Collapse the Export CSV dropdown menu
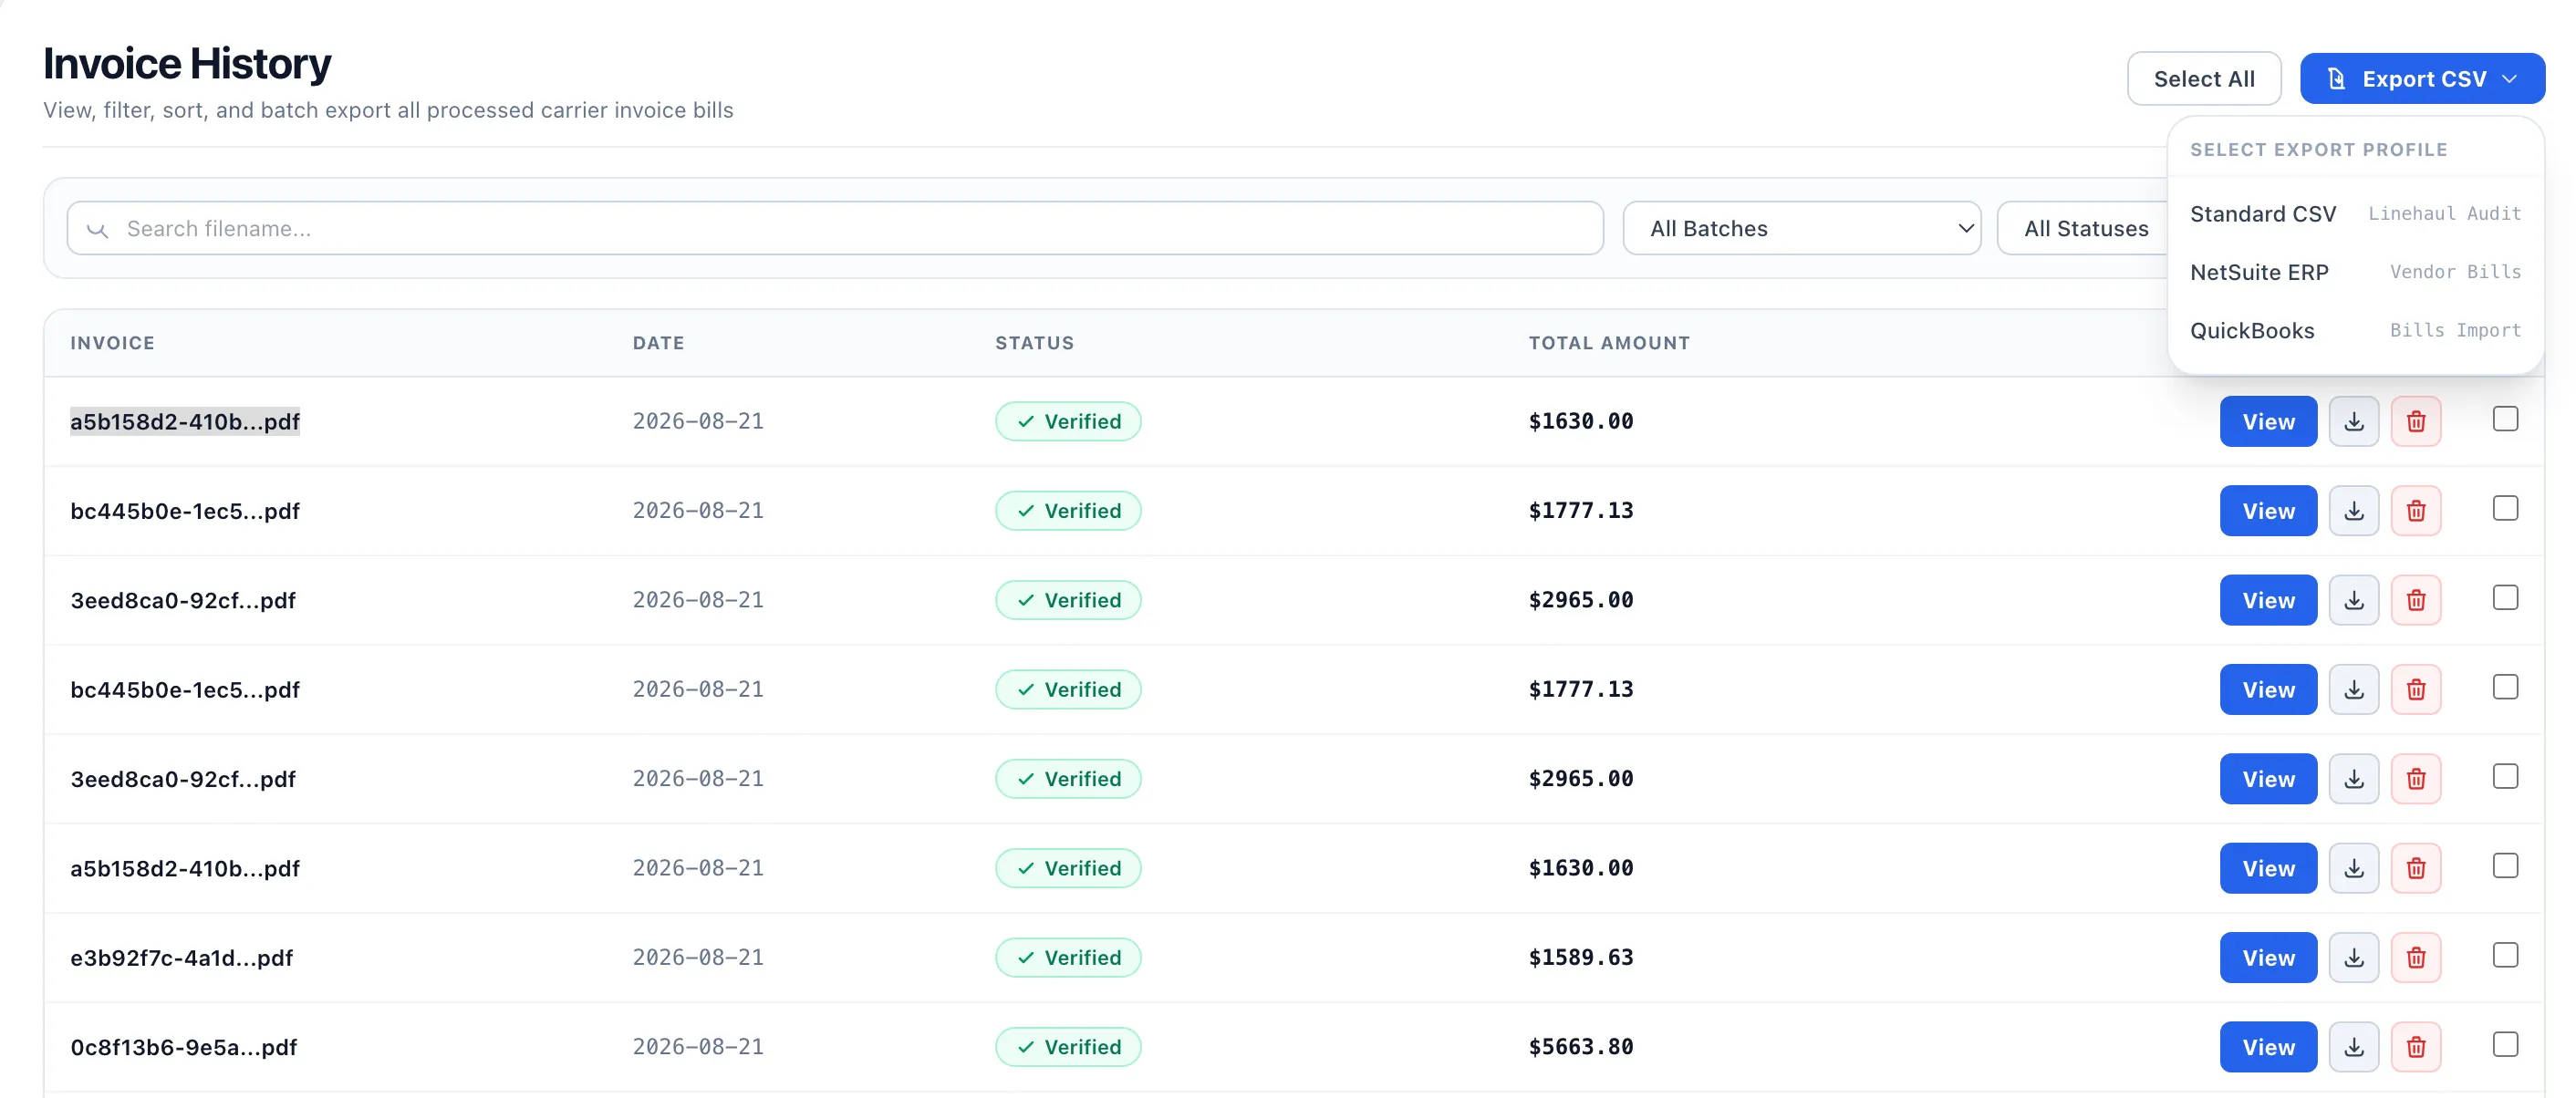The image size is (2576, 1098). click(2422, 79)
